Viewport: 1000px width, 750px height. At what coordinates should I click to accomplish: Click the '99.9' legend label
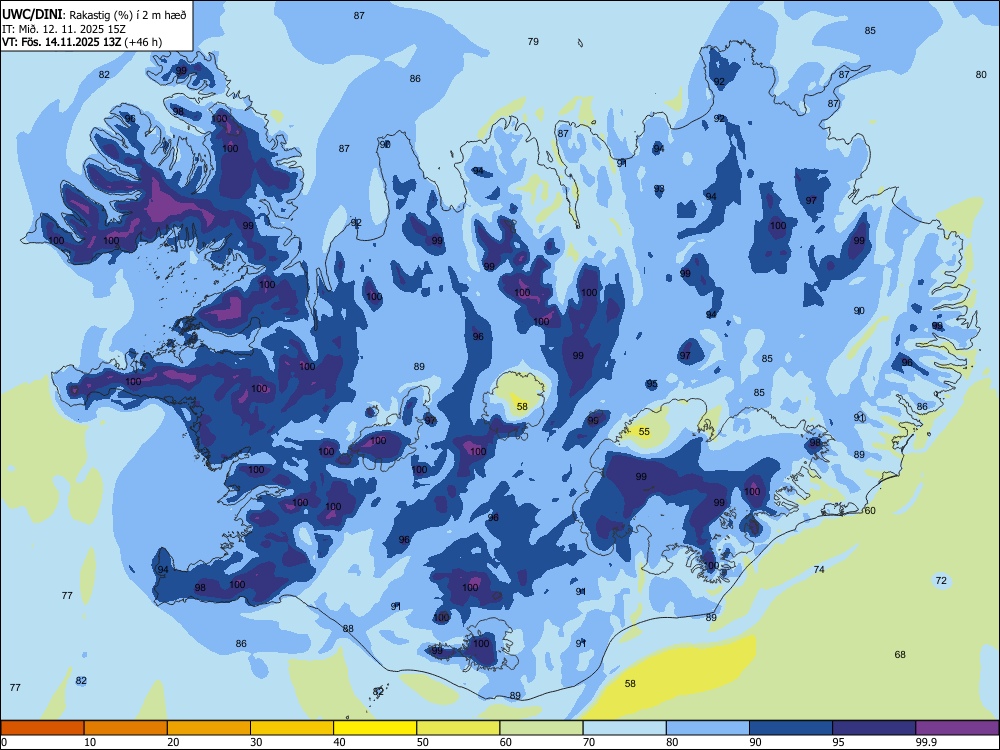coord(927,742)
